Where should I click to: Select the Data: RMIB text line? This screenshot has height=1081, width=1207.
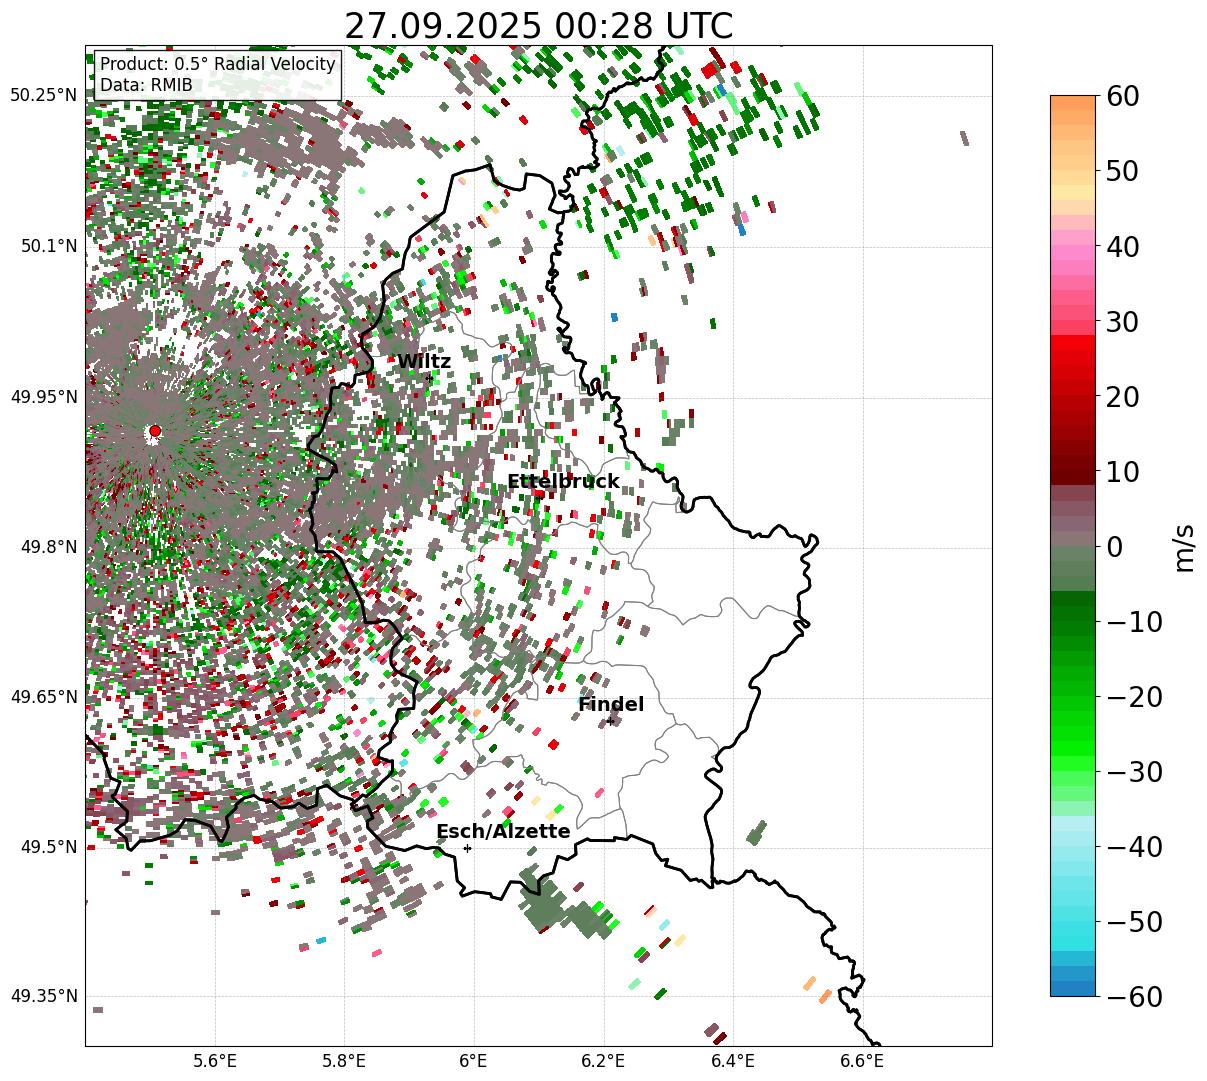click(146, 85)
